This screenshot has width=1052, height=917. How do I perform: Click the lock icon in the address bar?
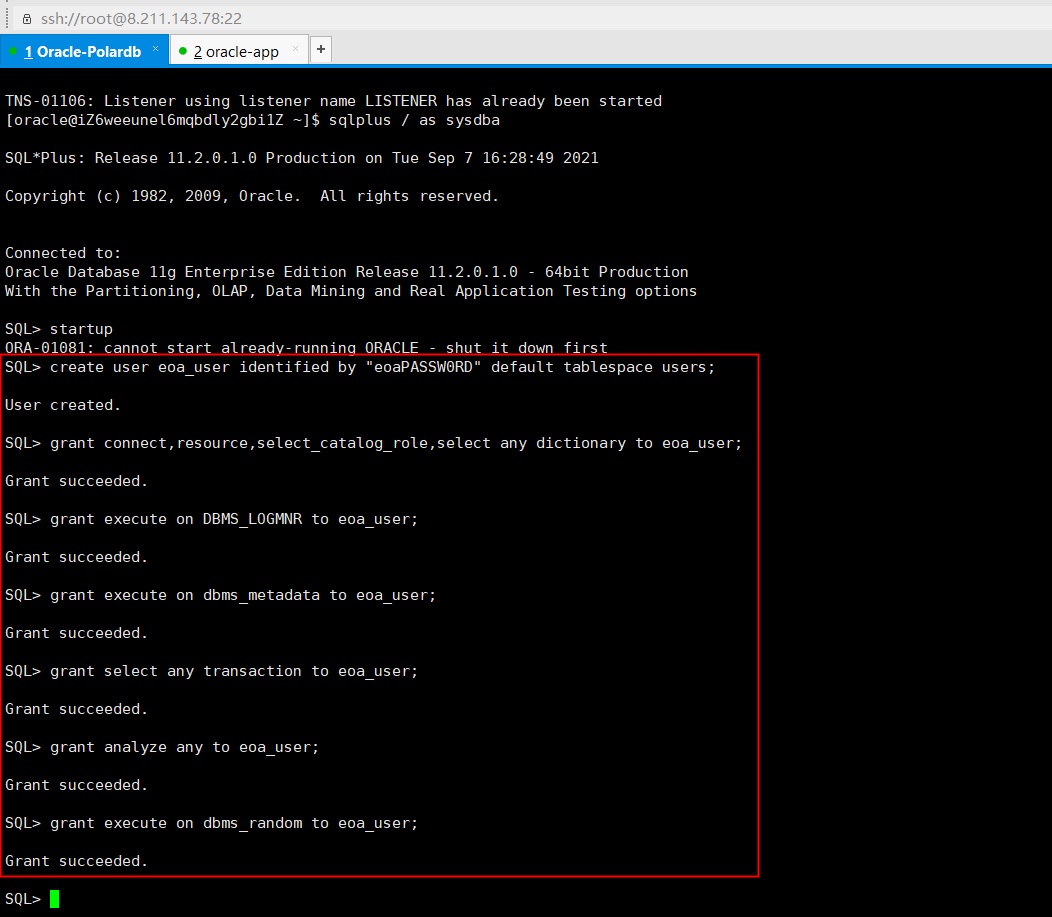coord(27,19)
